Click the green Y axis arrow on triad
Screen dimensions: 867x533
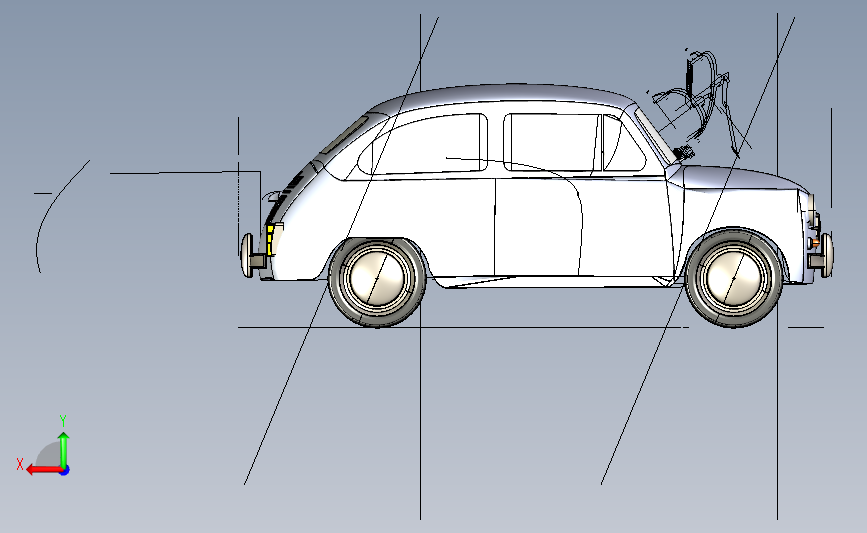pos(64,451)
